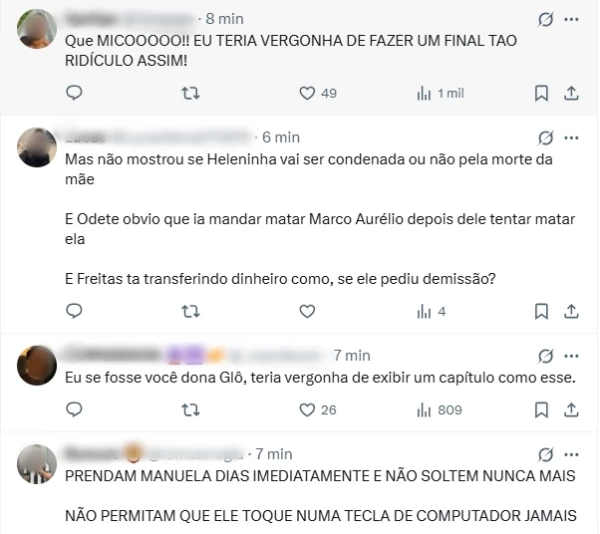Screen dimensions: 600x534
Task: Share the tweet mentioning dona Glô
Action: point(571,410)
